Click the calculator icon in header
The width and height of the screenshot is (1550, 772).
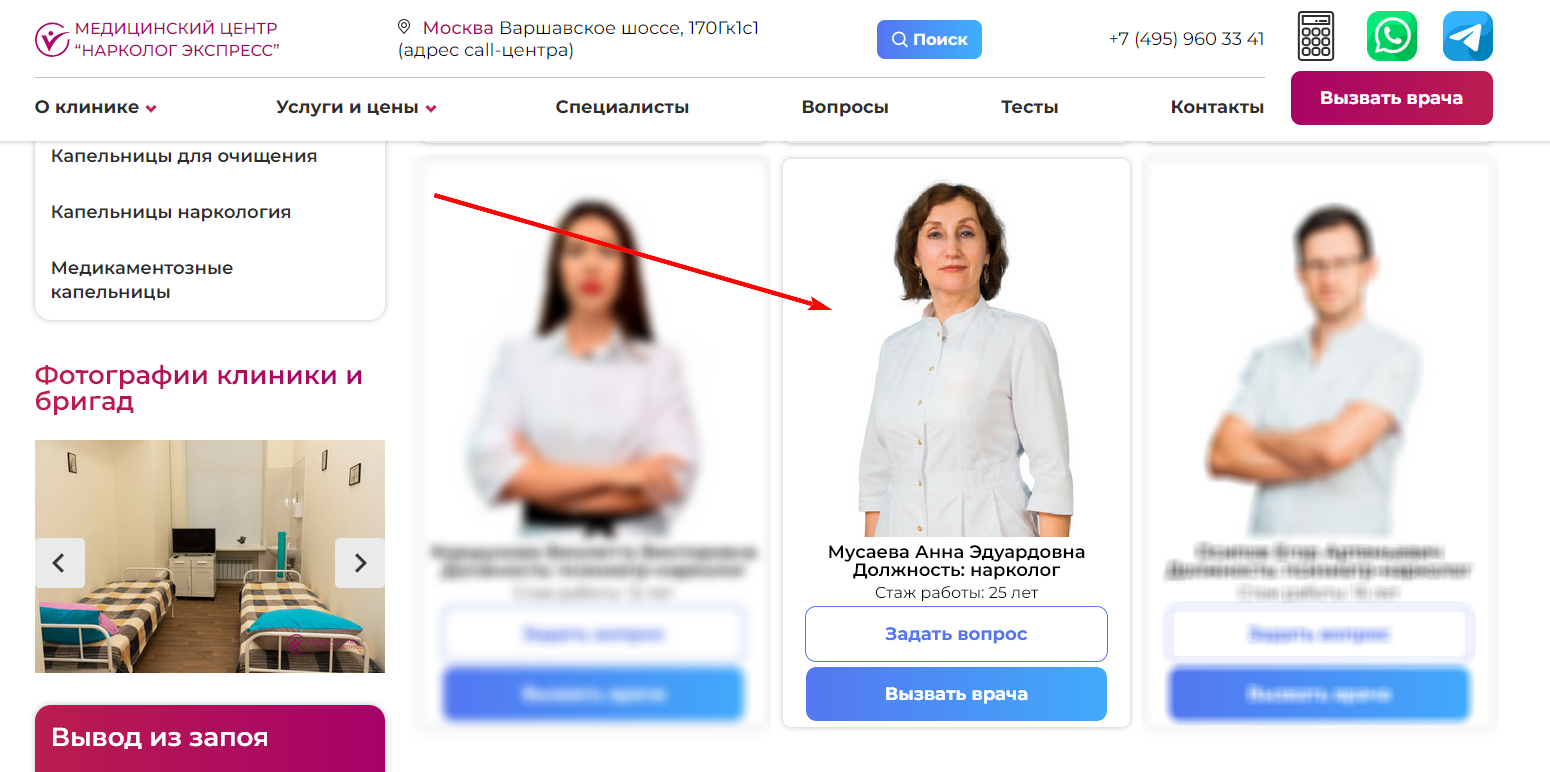(1316, 37)
